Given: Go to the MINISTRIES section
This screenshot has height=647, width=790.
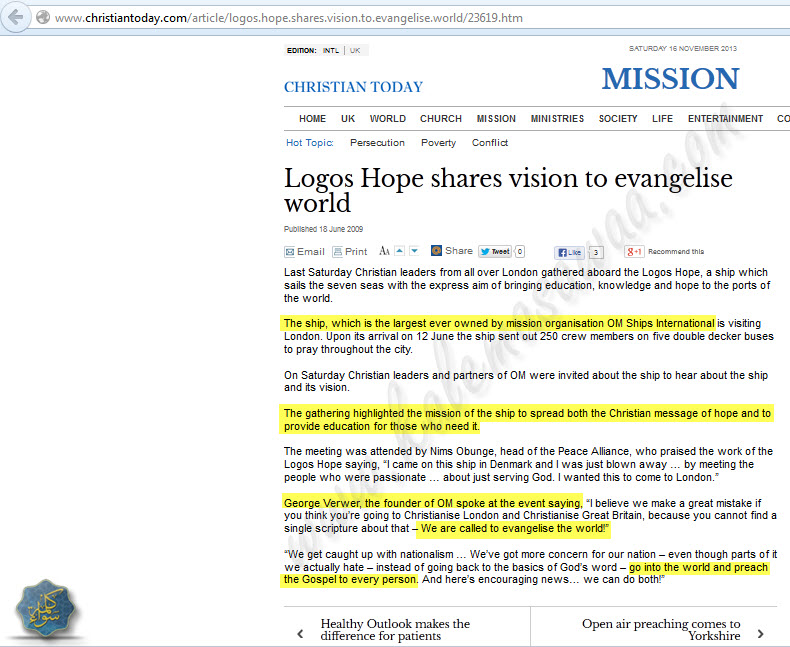Looking at the screenshot, I should tap(557, 119).
